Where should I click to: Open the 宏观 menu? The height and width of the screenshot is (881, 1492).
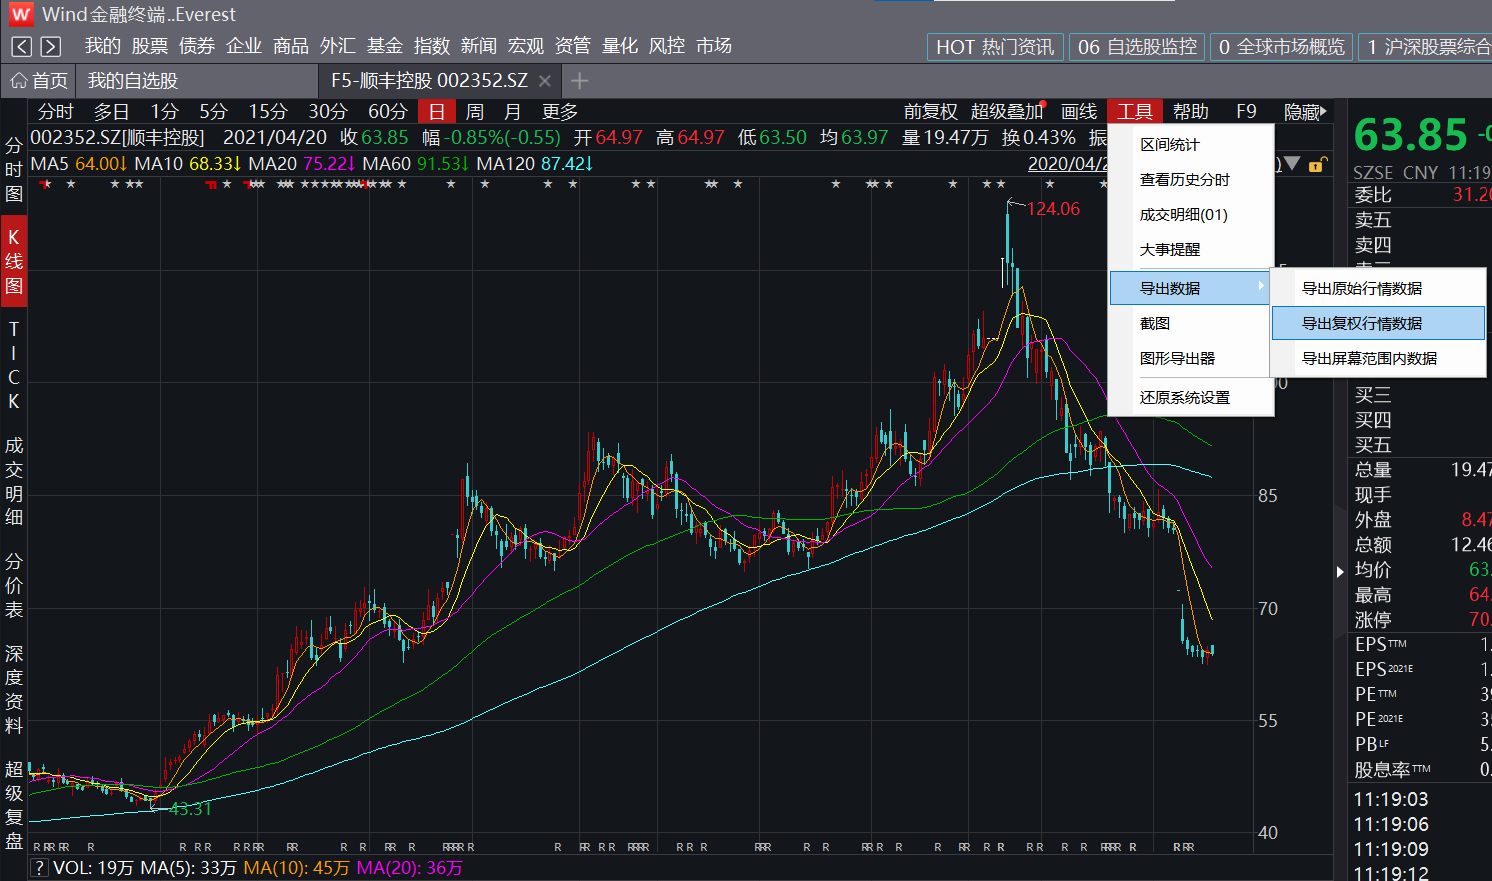click(x=526, y=46)
